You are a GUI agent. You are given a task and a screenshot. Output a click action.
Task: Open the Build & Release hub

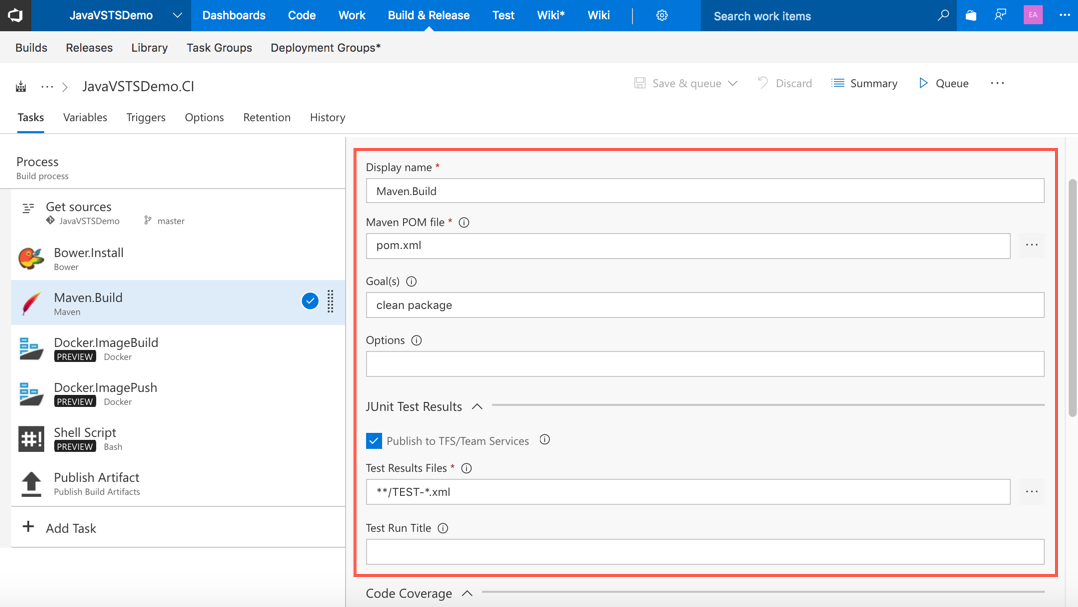pyautogui.click(x=428, y=15)
